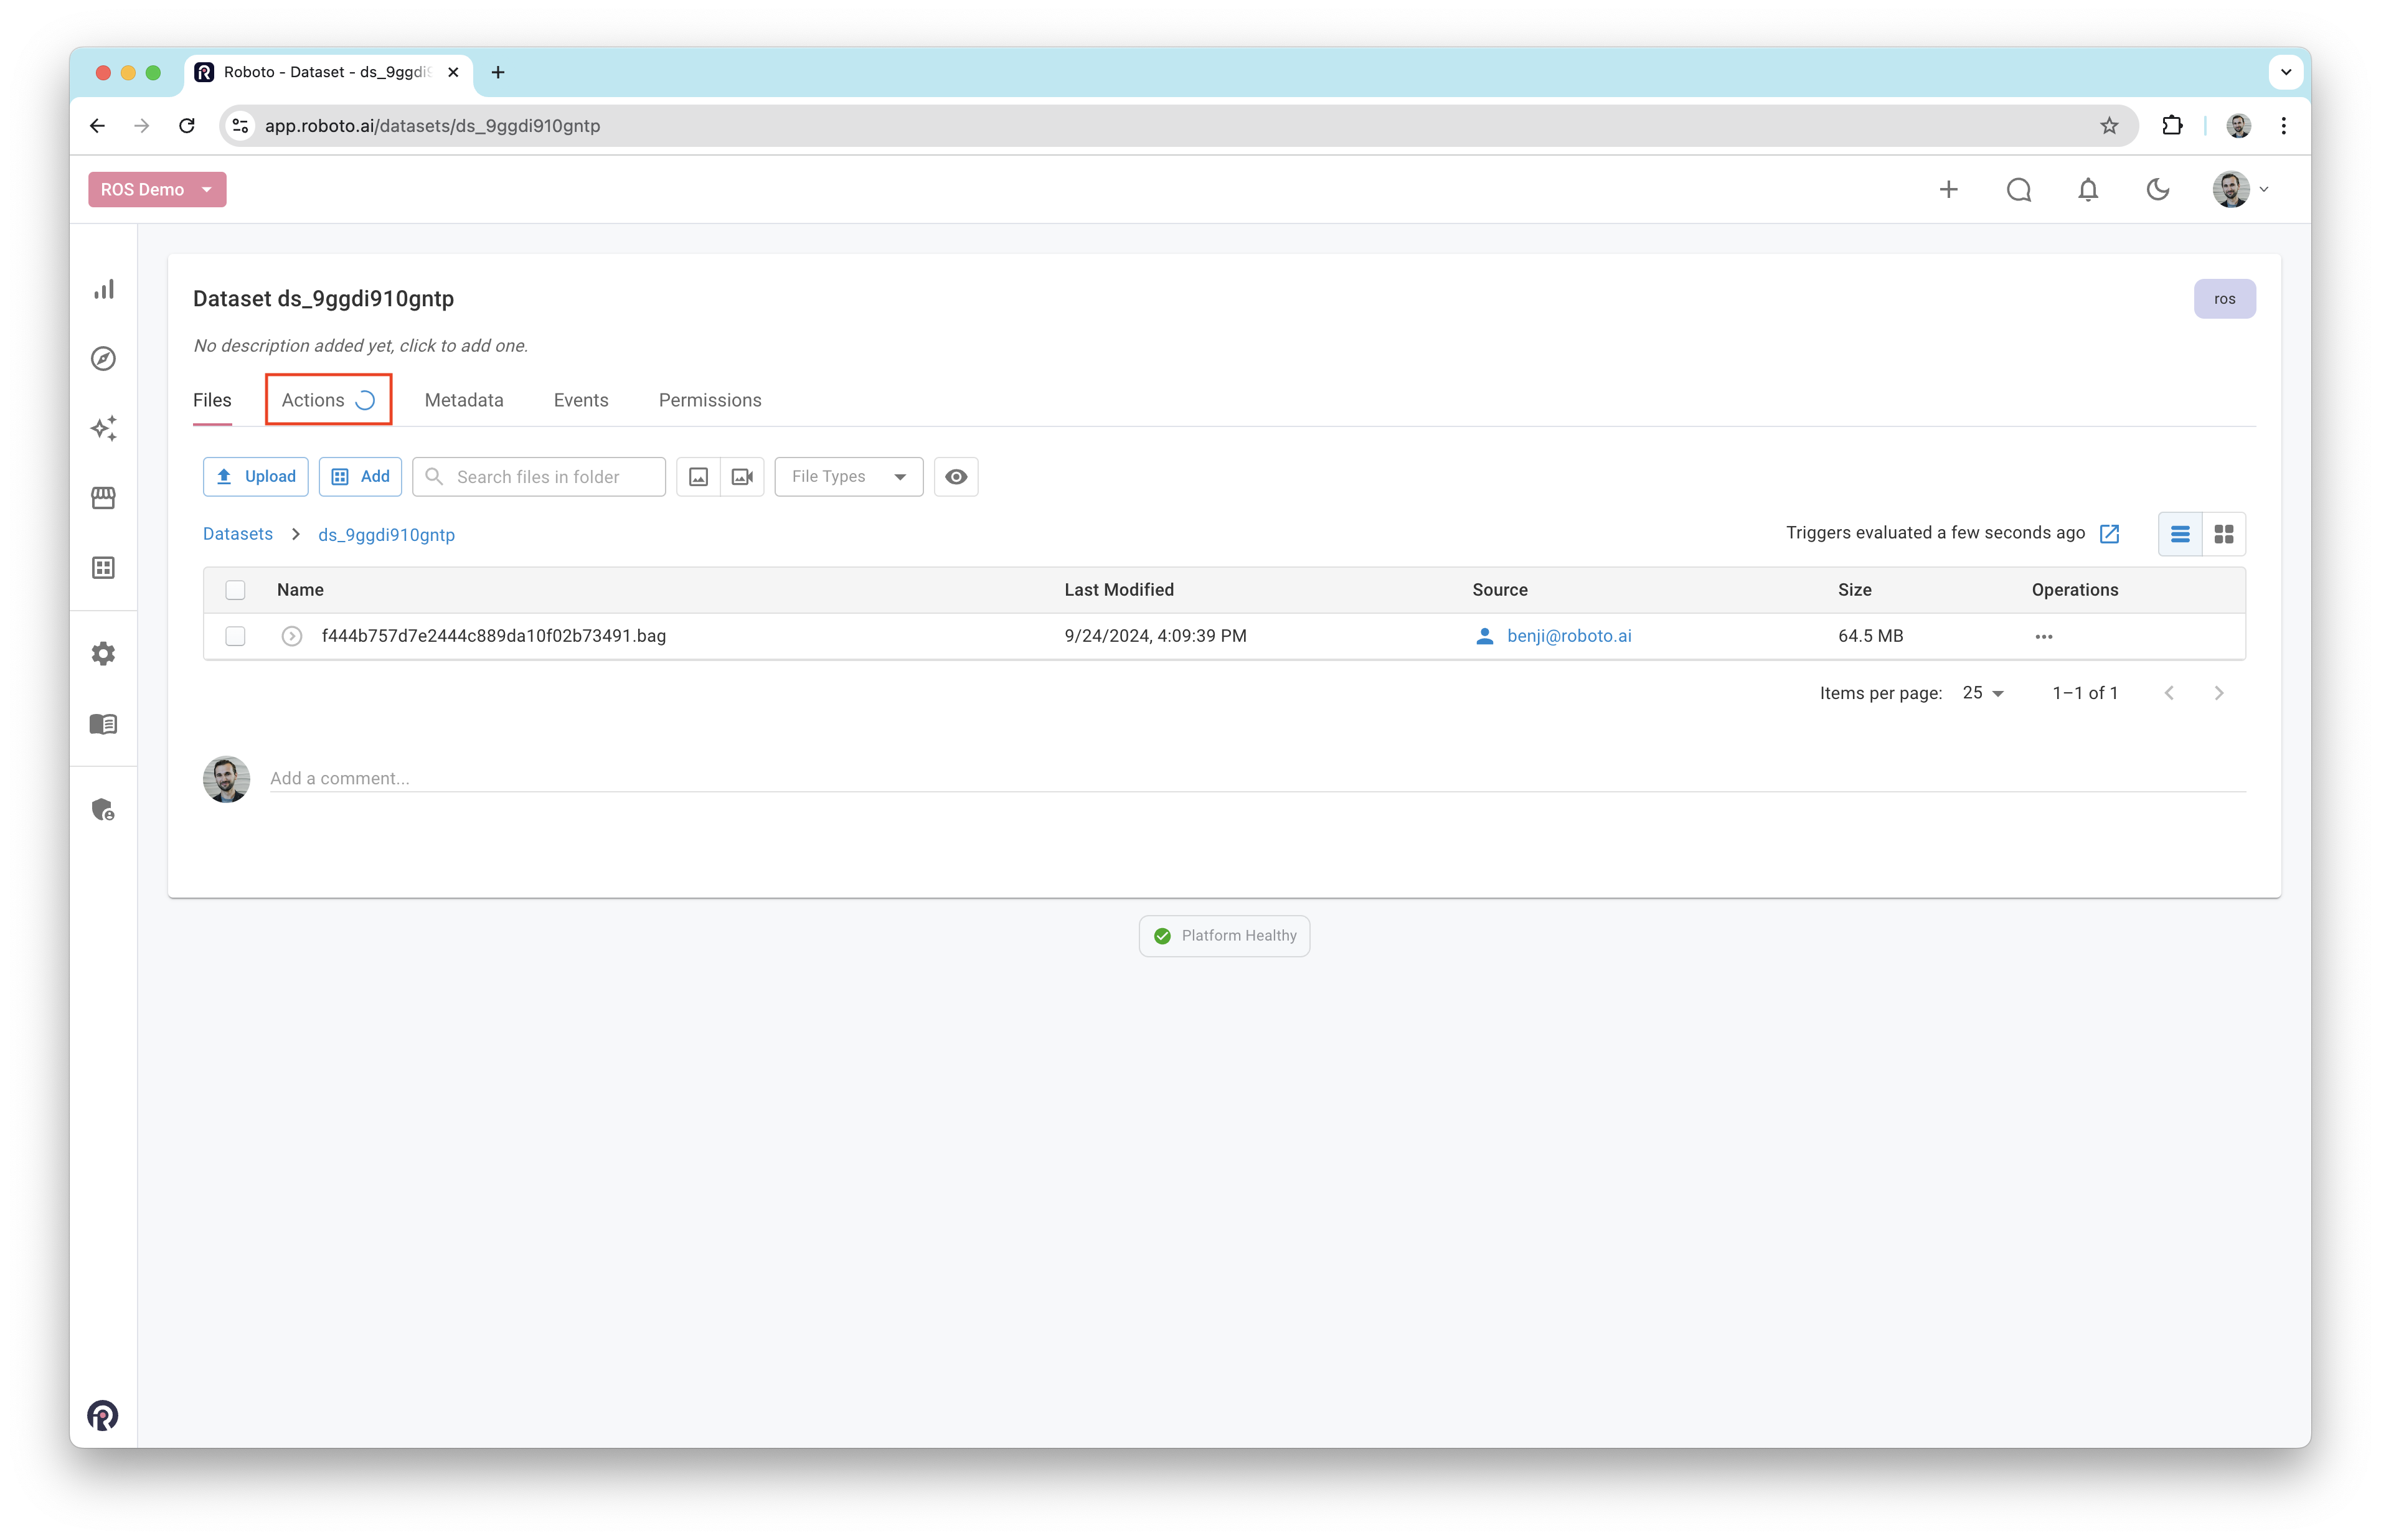Image resolution: width=2381 pixels, height=1540 pixels.
Task: Toggle the eye visibility button
Action: coord(955,477)
